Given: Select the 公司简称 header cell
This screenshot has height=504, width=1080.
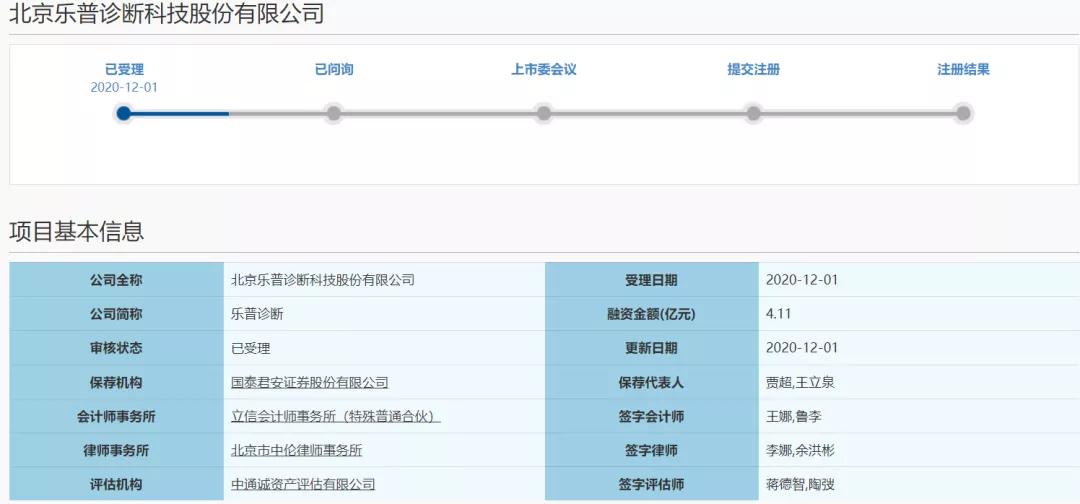Looking at the screenshot, I should coord(116,314).
